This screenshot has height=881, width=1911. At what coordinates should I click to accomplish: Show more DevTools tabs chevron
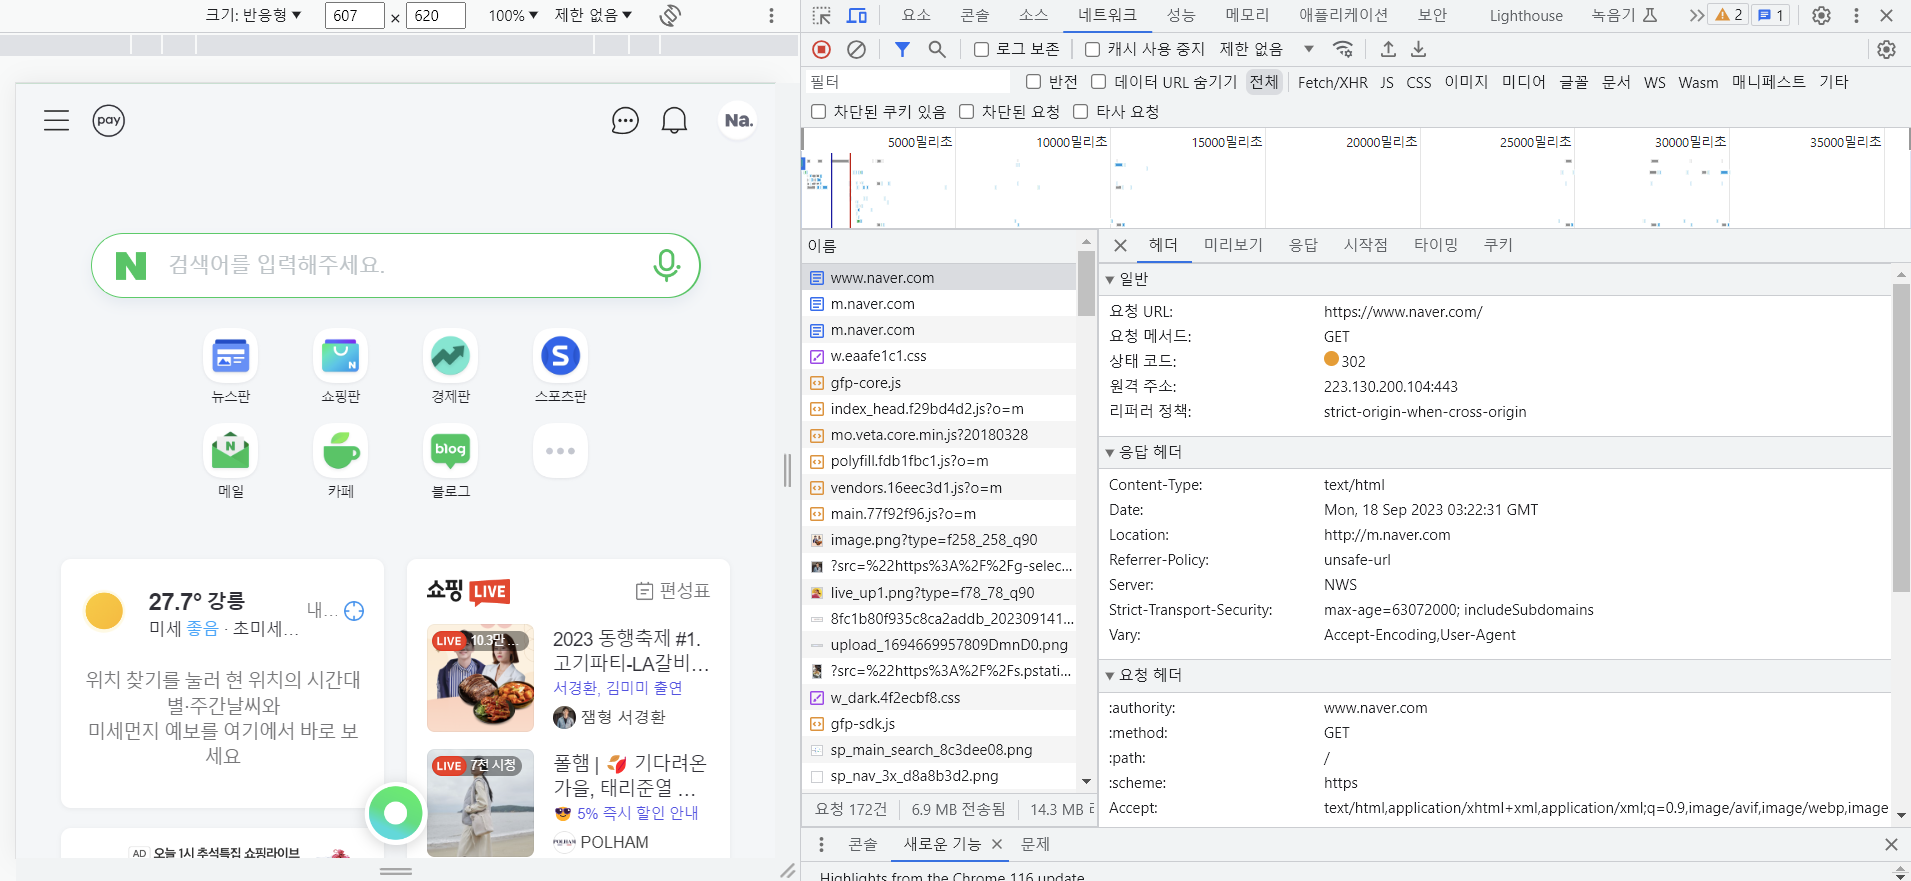pyautogui.click(x=1696, y=15)
